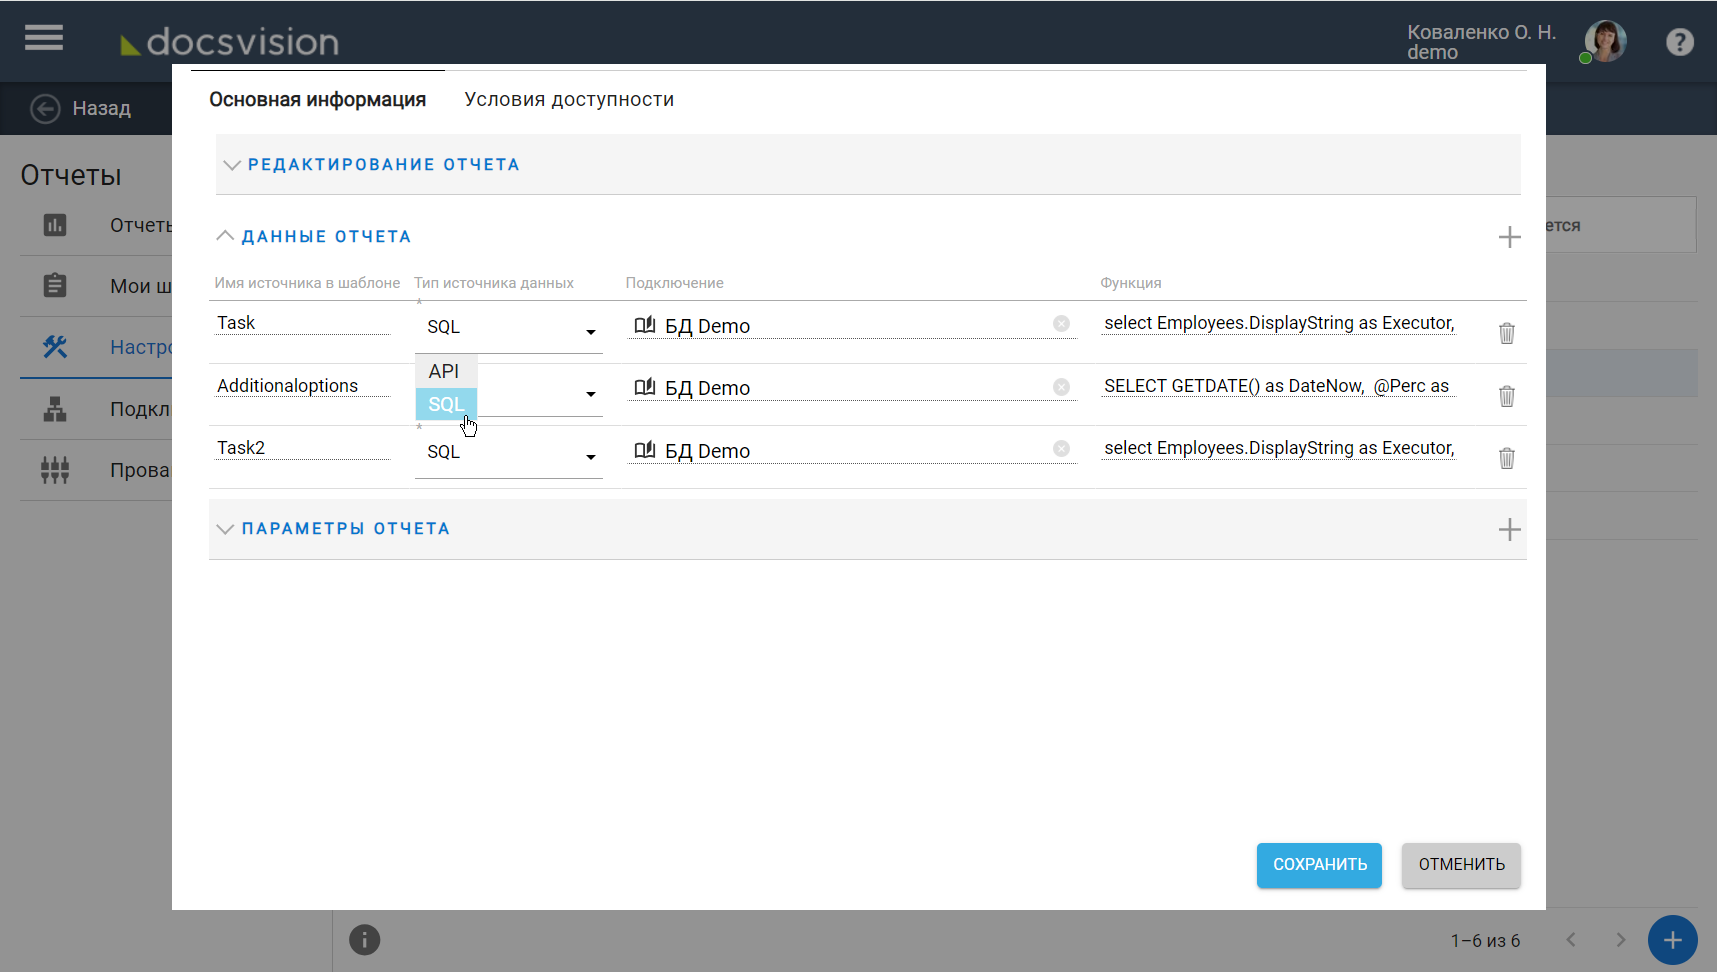Viewport: 1717px width, 972px height.
Task: Delete the Additionaloptions data source row
Action: [1506, 396]
